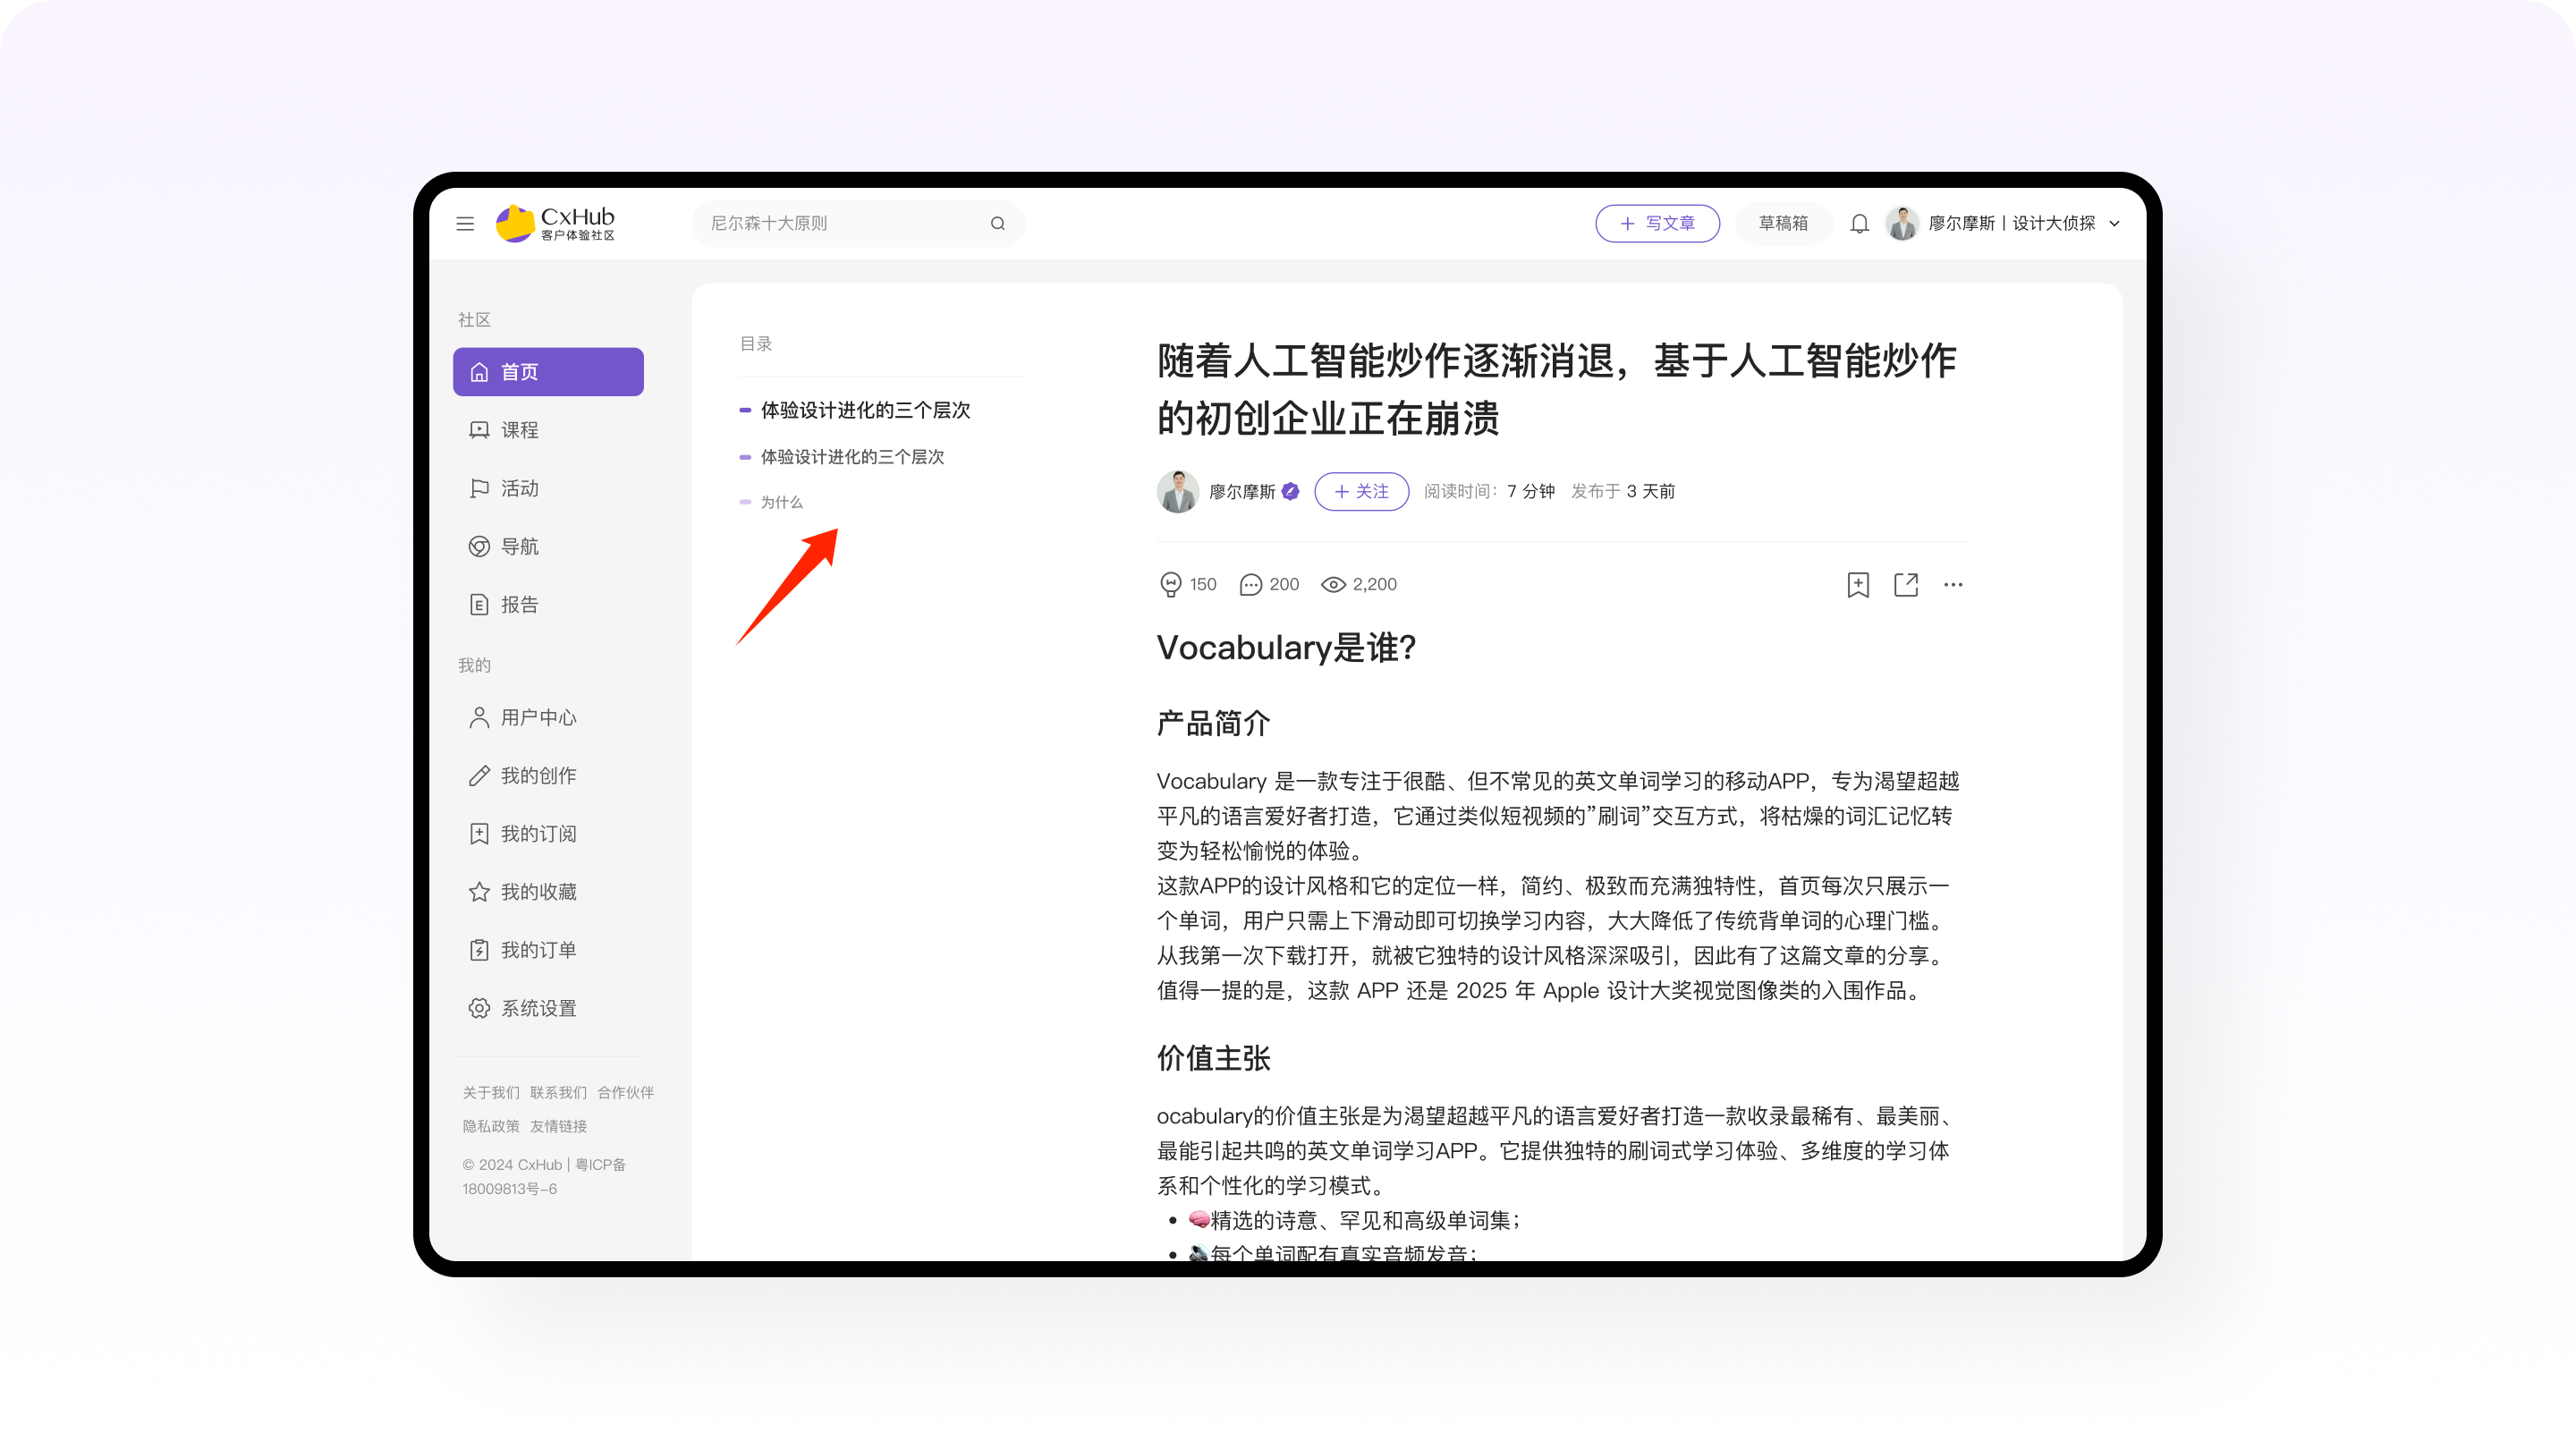This screenshot has width=2576, height=1449.
Task: Open the 合作伙伴 footer link
Action: click(626, 1092)
